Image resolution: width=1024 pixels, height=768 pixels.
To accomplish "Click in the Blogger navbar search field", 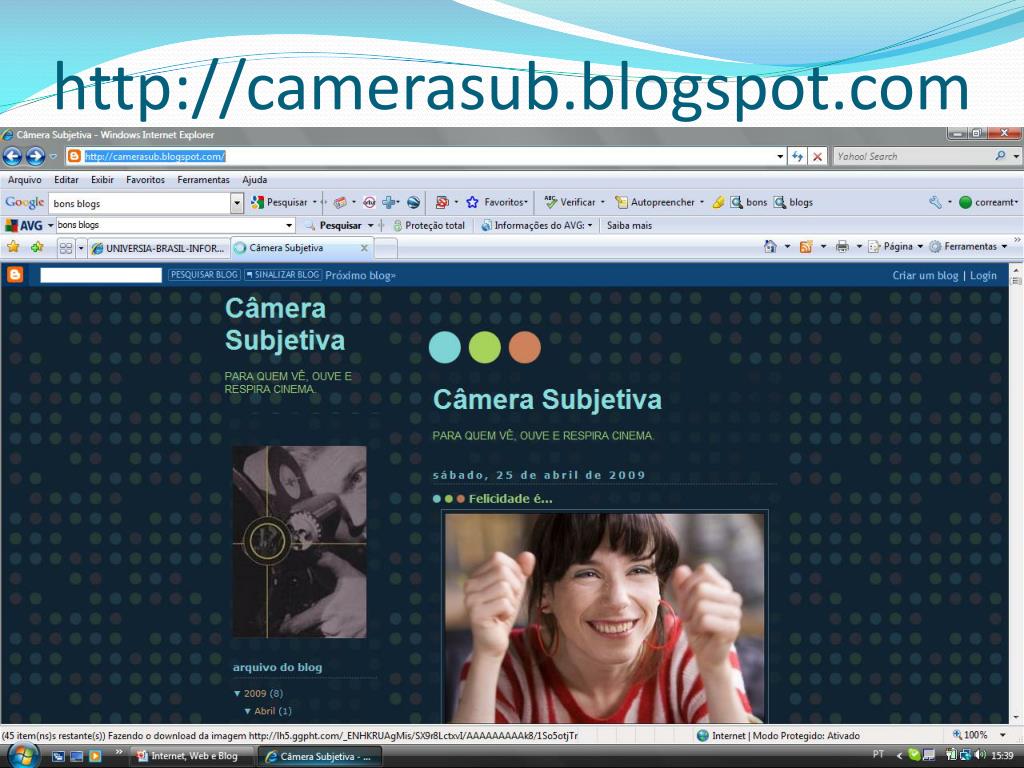I will pos(101,275).
